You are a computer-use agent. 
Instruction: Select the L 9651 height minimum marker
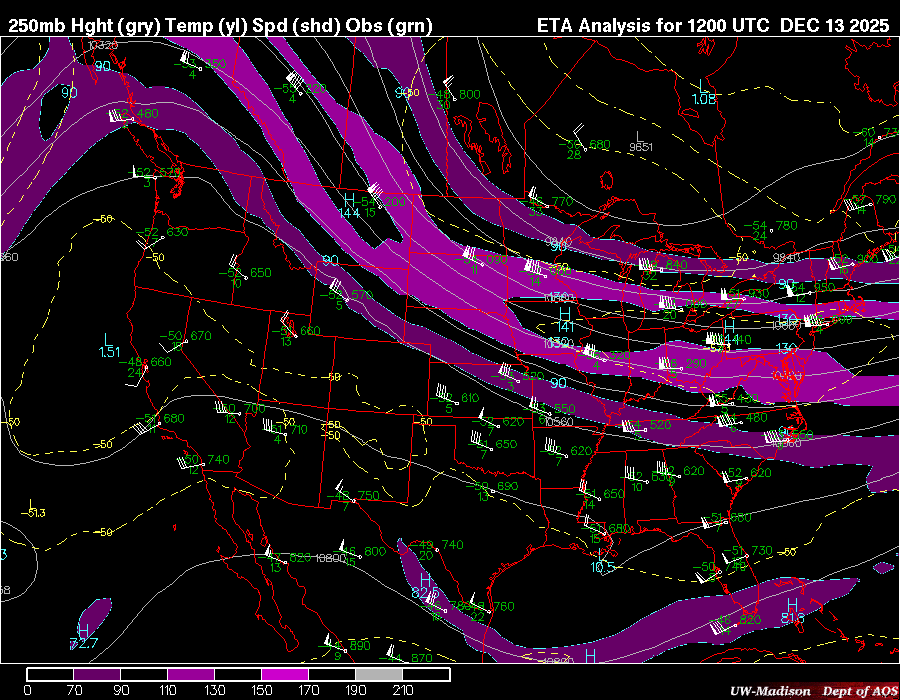(640, 141)
